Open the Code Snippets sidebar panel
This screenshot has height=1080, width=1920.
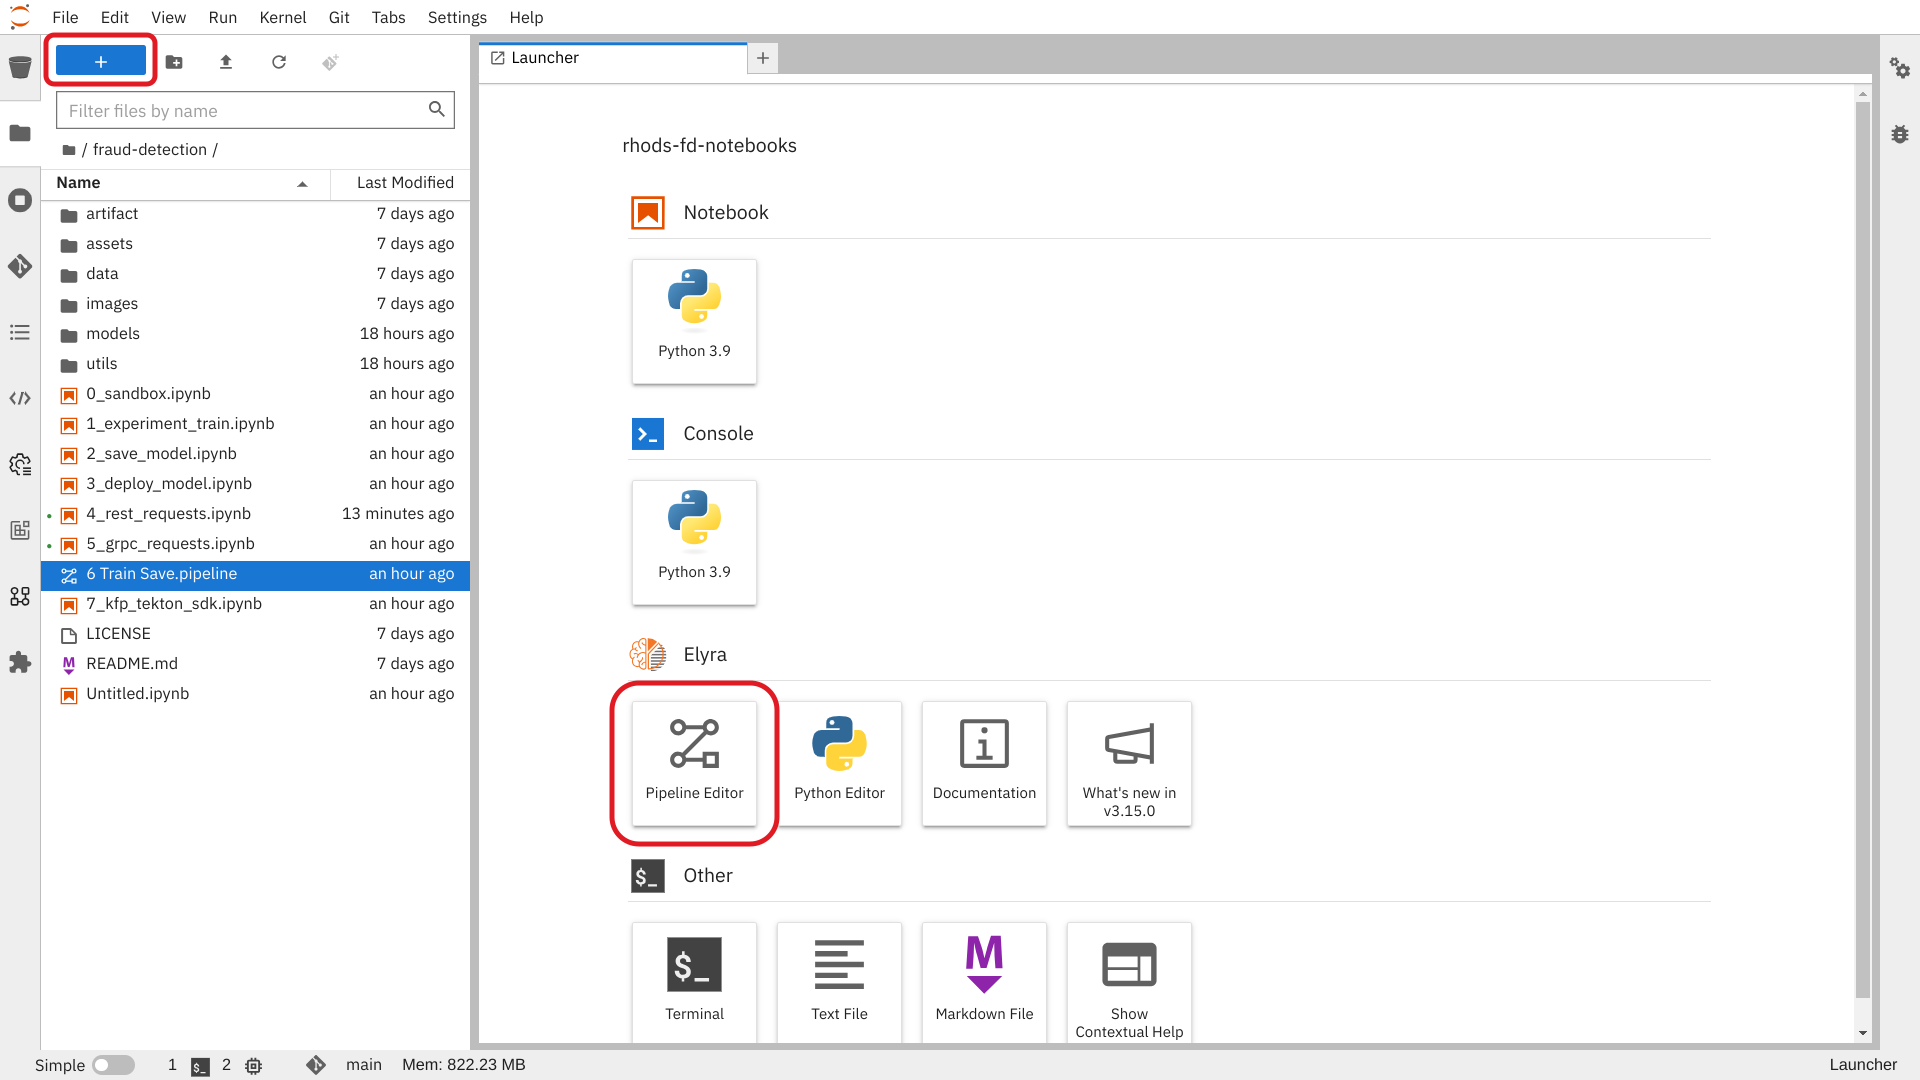pos(20,398)
